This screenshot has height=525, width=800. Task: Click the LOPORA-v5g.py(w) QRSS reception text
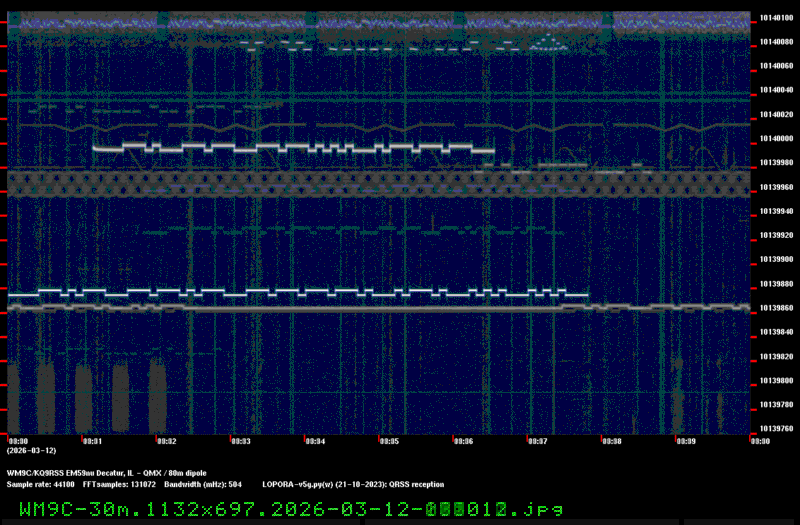[x=353, y=484]
